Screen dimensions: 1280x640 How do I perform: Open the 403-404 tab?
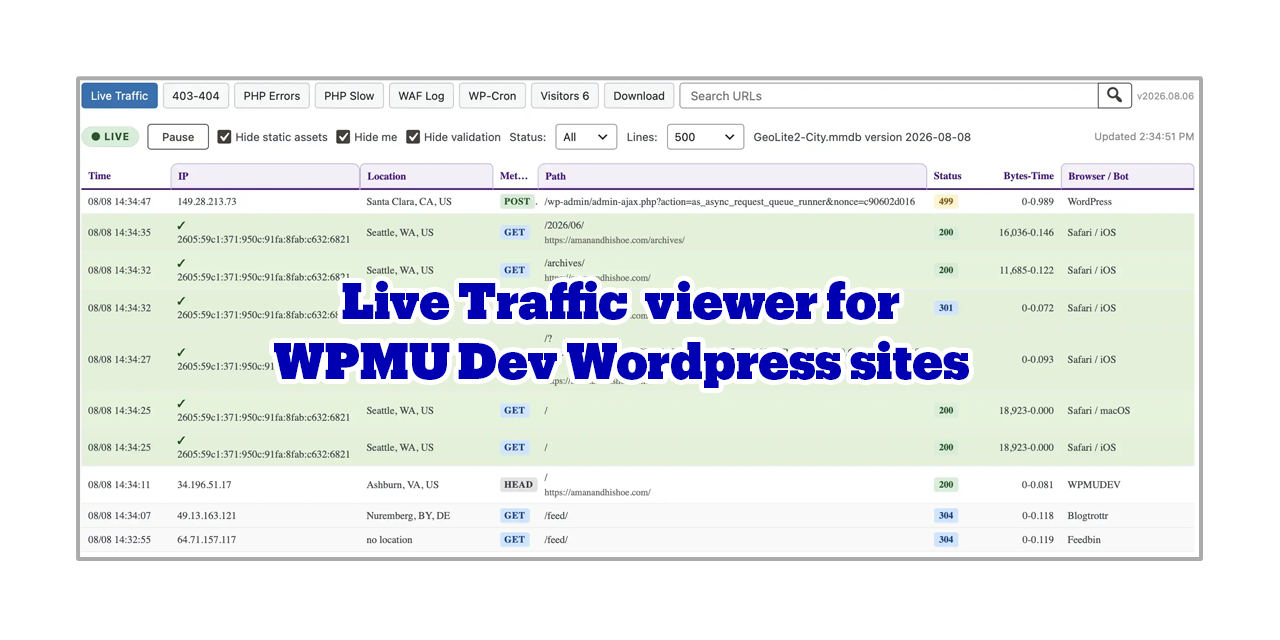[x=196, y=96]
